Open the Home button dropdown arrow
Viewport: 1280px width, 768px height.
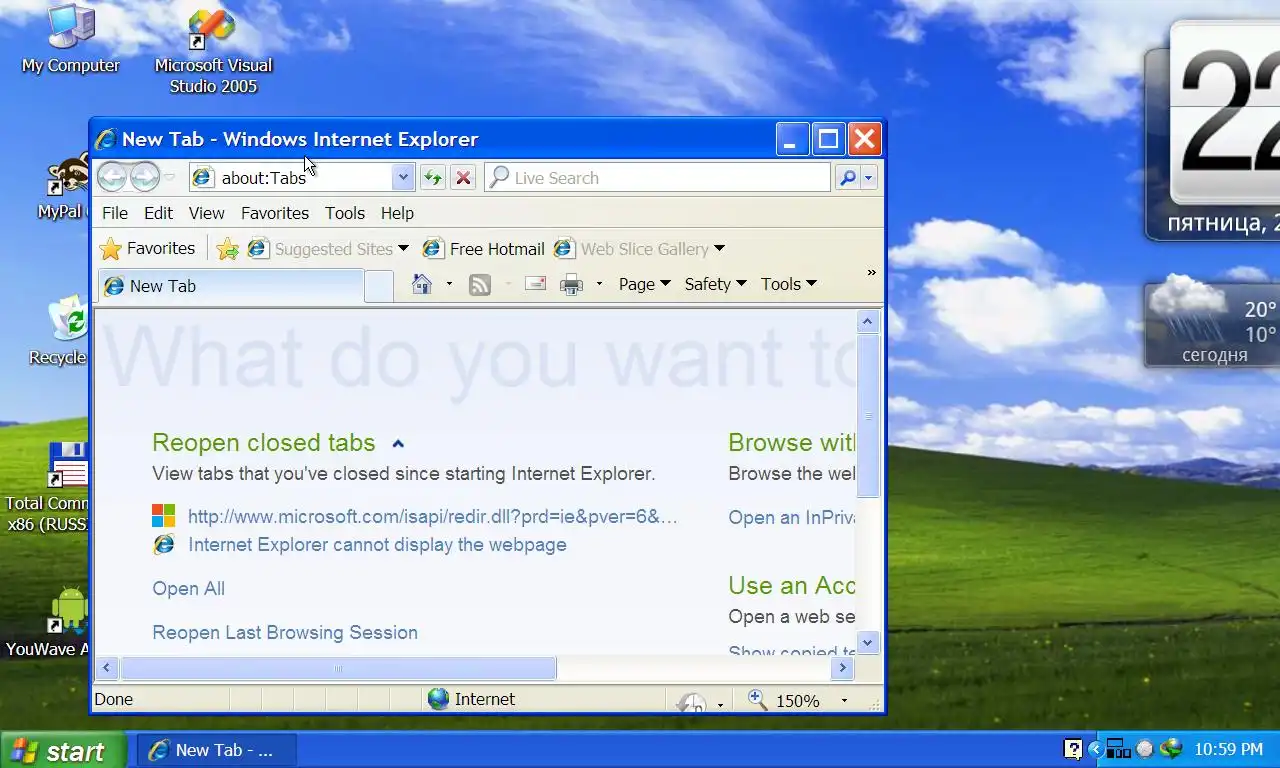click(x=449, y=284)
